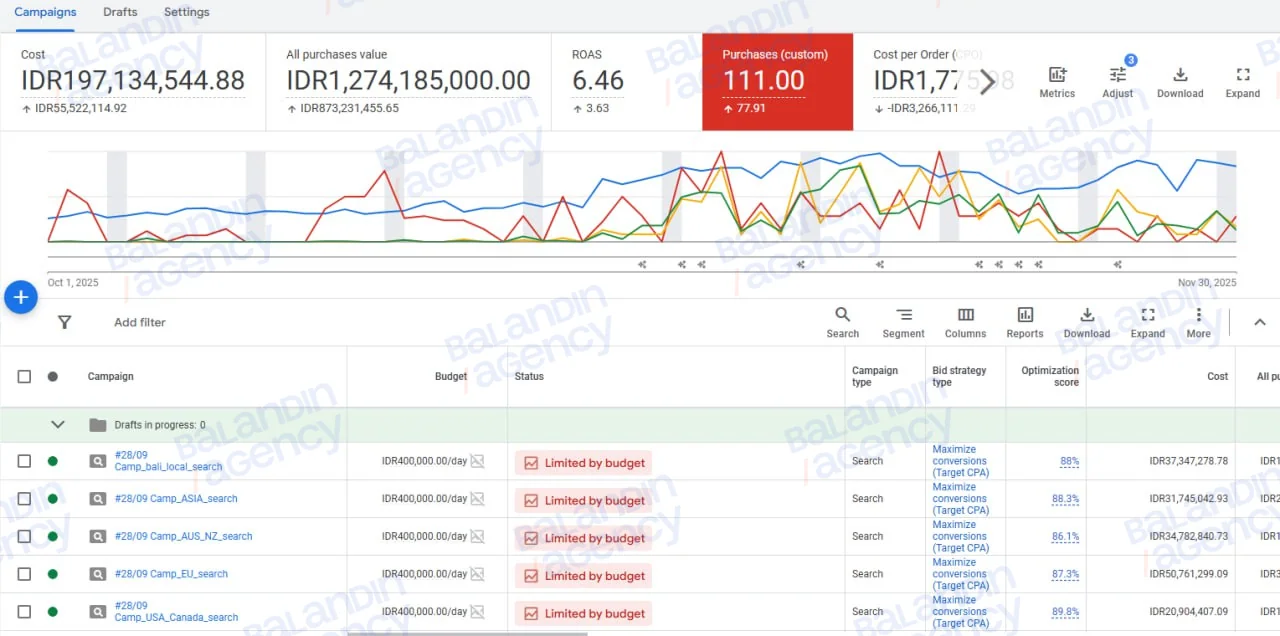
Task: Click search campaign icon for Camp_EU_search
Action: [98, 574]
